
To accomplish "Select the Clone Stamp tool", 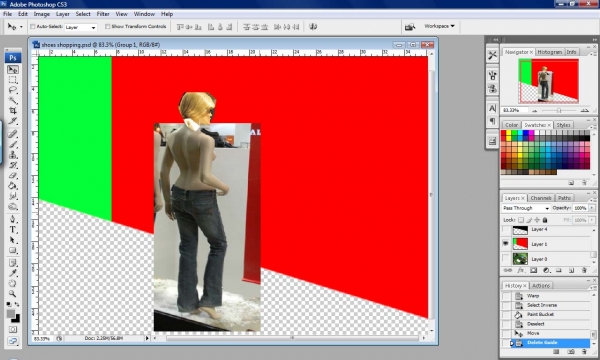I will click(13, 155).
